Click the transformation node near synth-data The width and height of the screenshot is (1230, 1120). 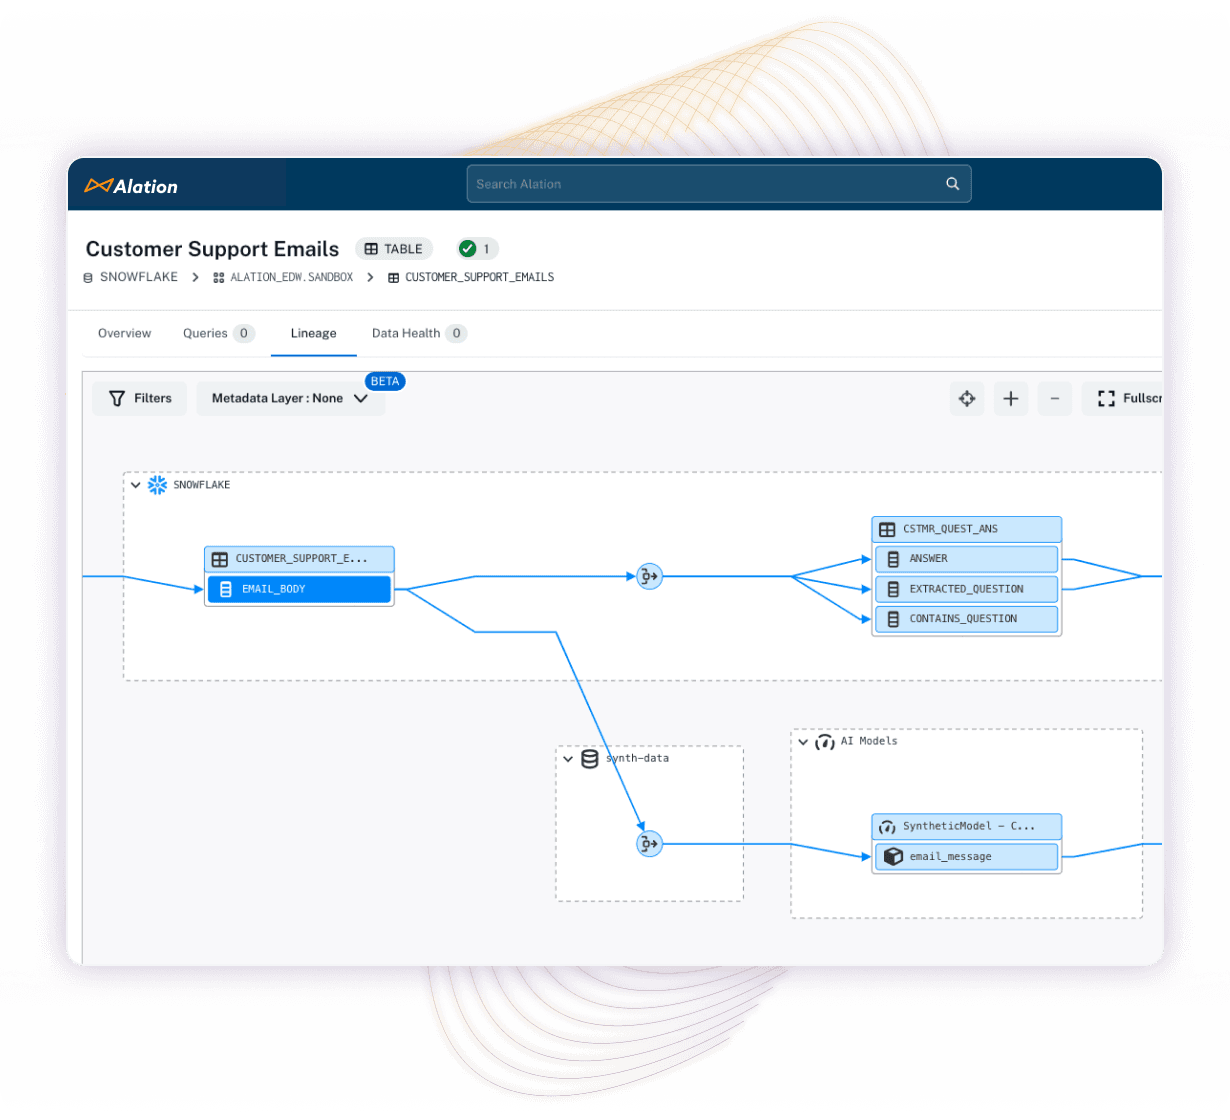(x=649, y=843)
